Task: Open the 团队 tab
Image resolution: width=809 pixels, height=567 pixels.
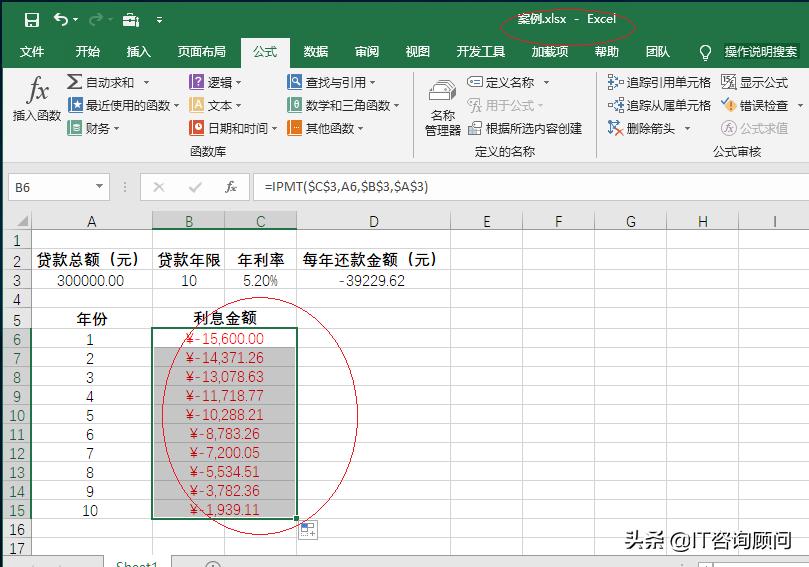Action: coord(657,52)
